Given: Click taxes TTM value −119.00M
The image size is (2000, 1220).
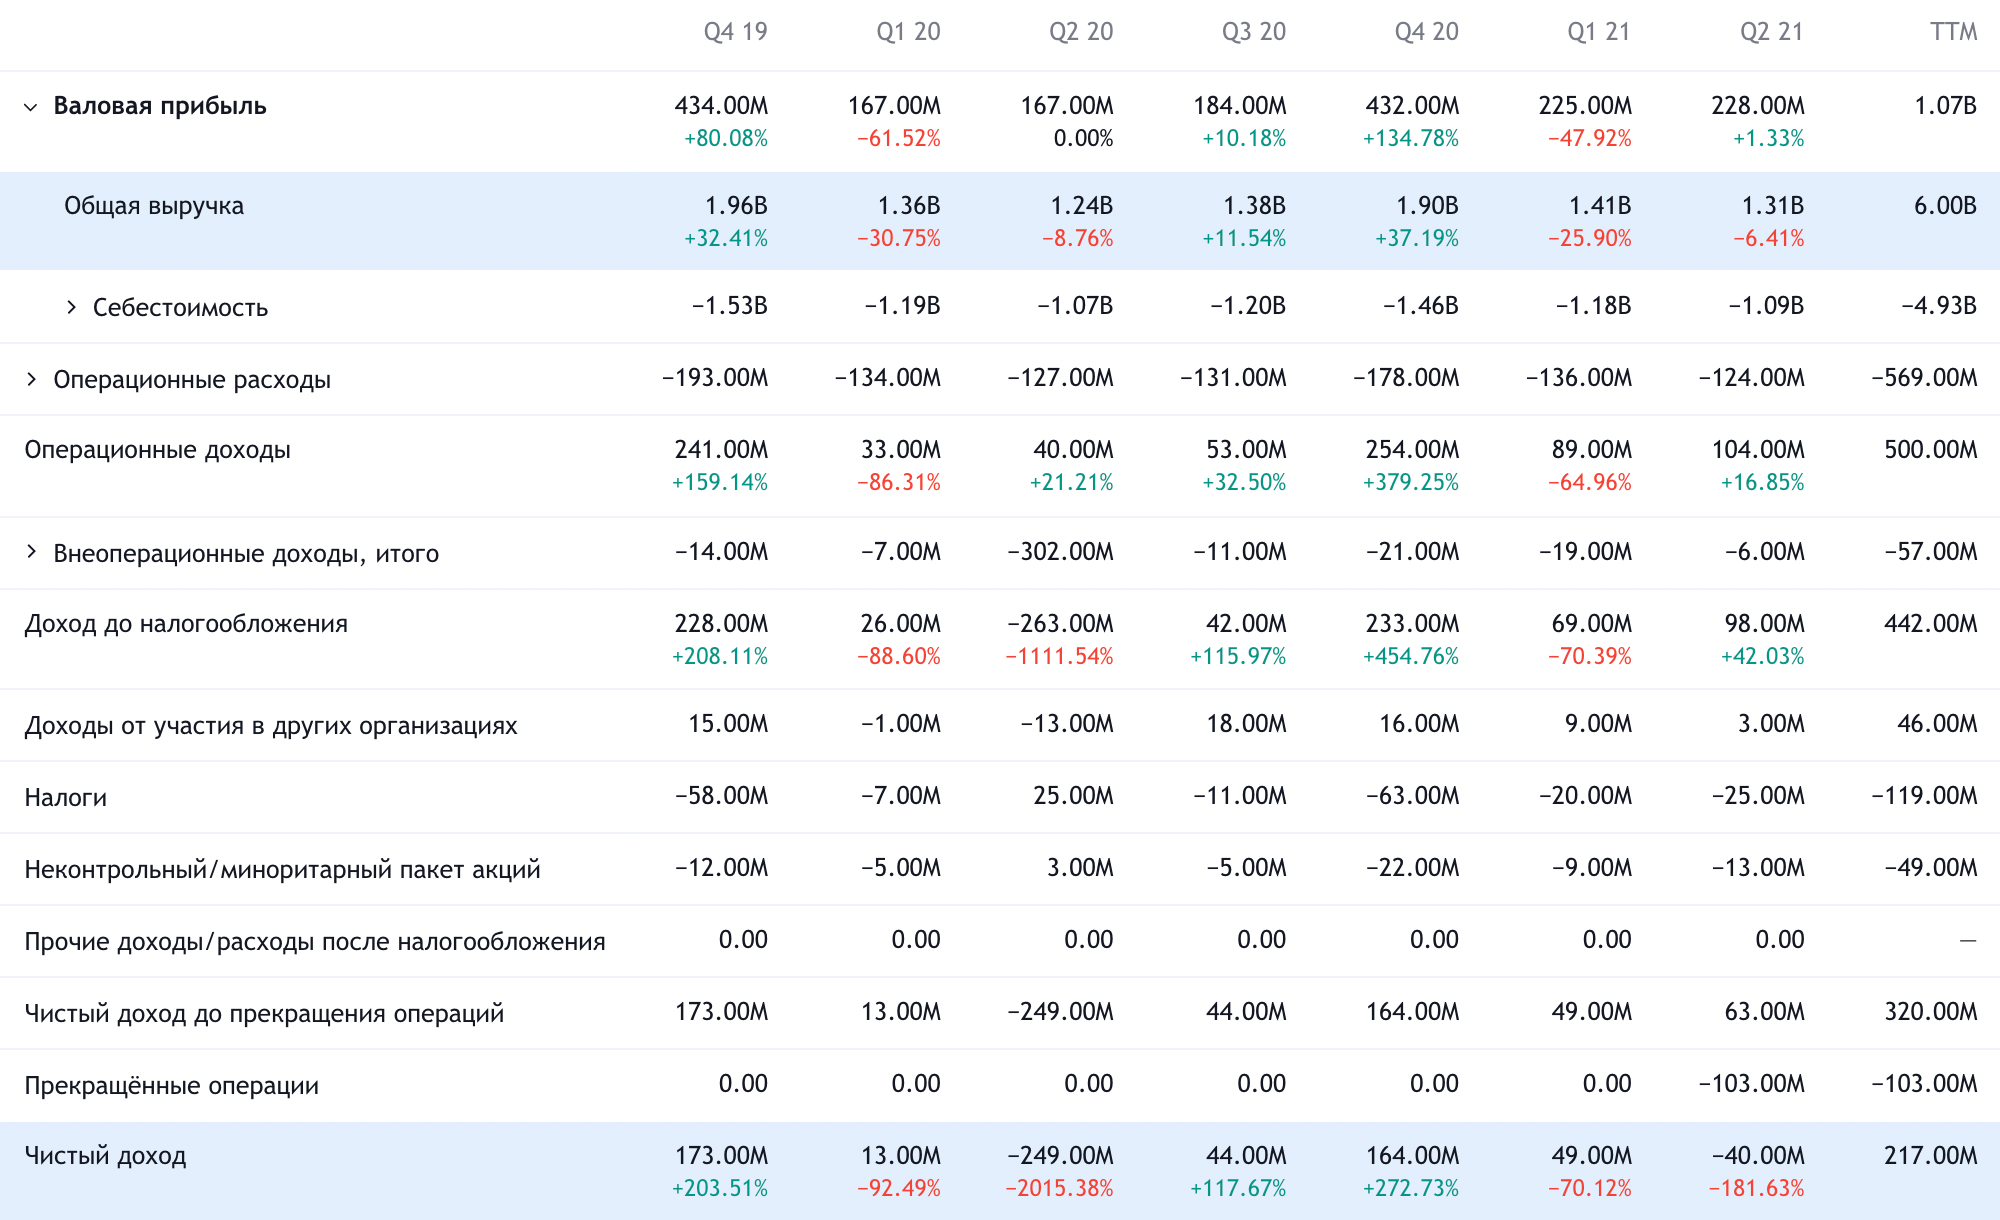Looking at the screenshot, I should click(x=1924, y=796).
